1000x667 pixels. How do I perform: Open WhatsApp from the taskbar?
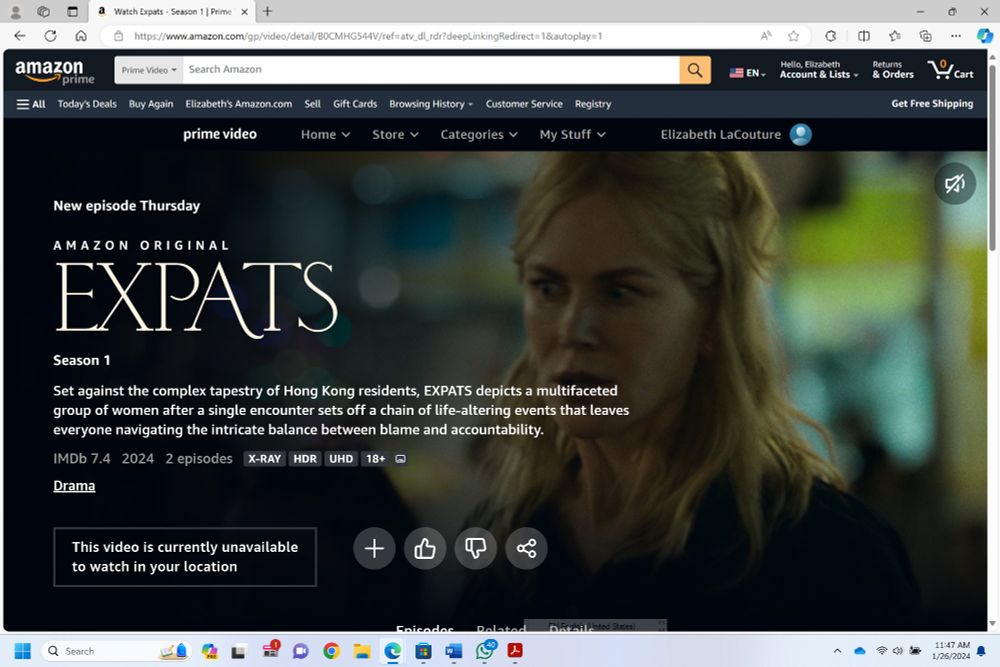click(x=485, y=650)
